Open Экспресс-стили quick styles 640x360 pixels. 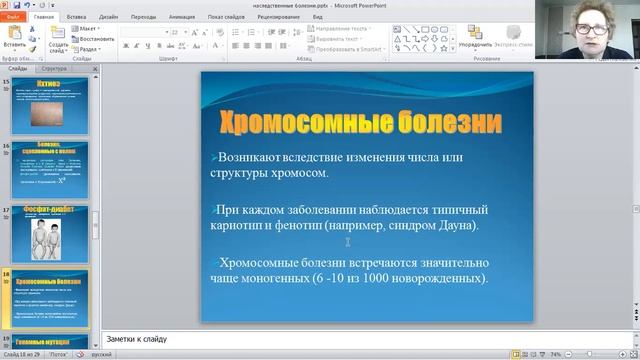point(513,37)
